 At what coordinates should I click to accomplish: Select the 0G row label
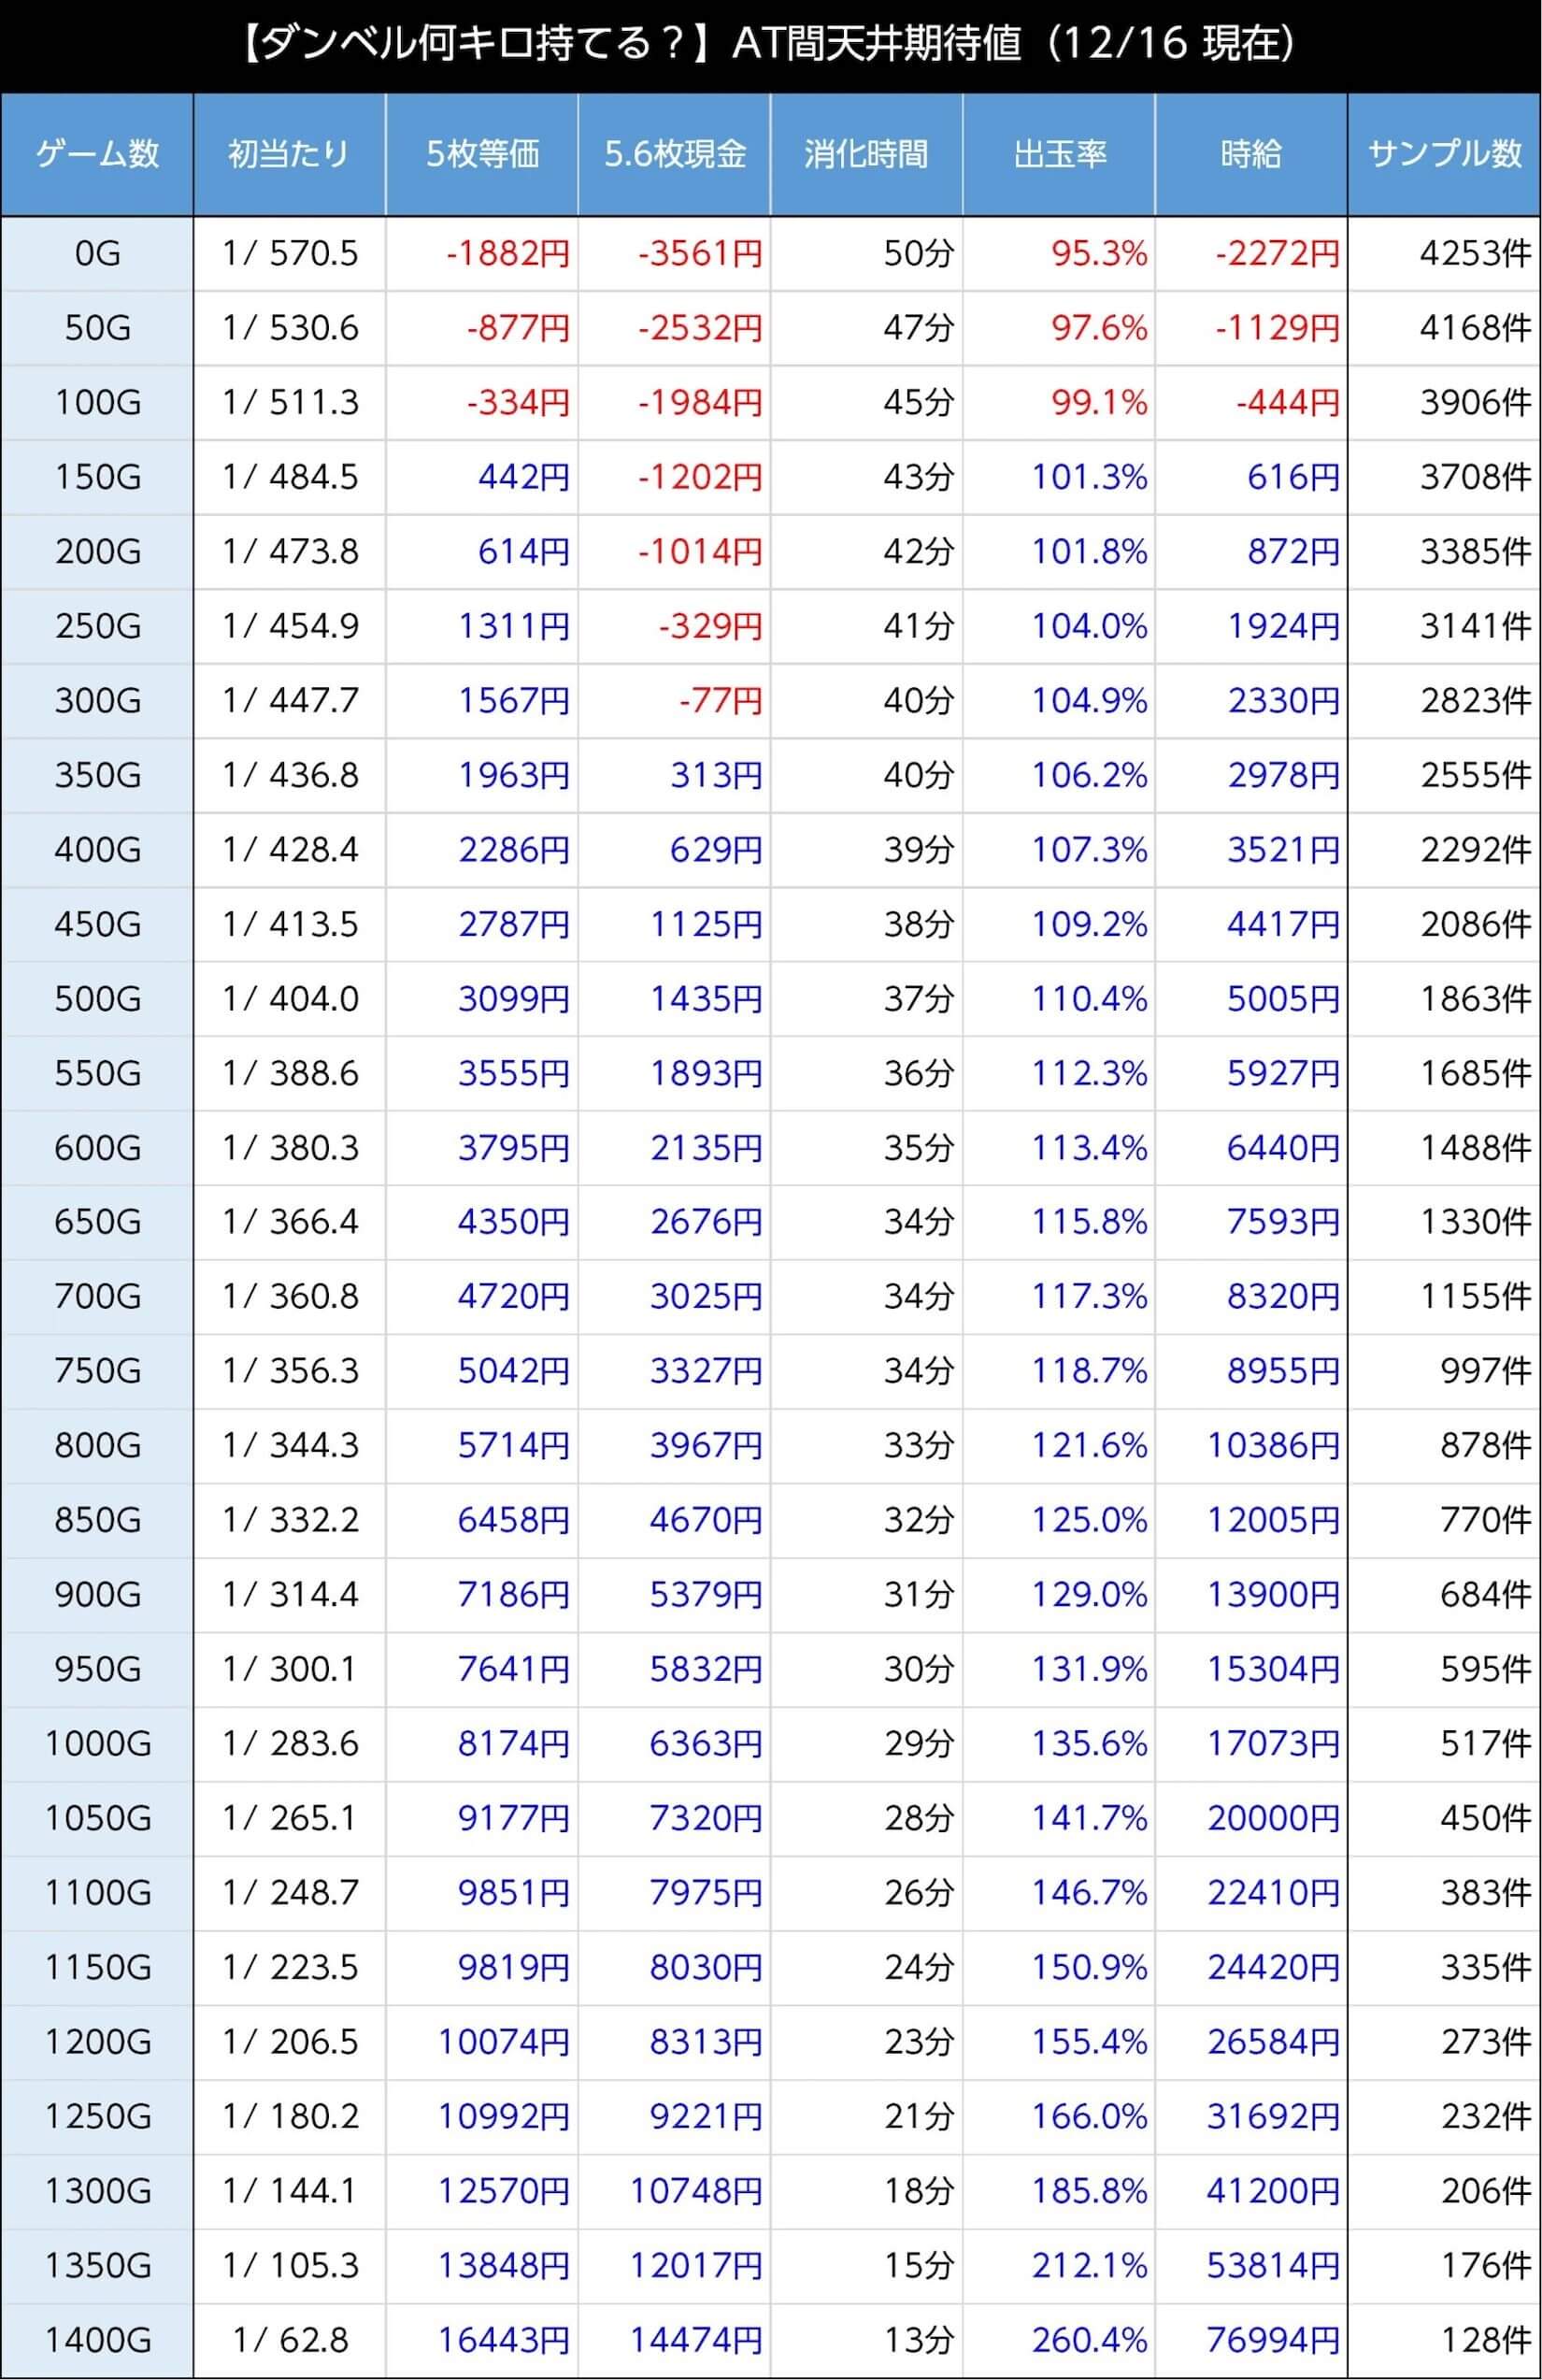click(x=97, y=254)
